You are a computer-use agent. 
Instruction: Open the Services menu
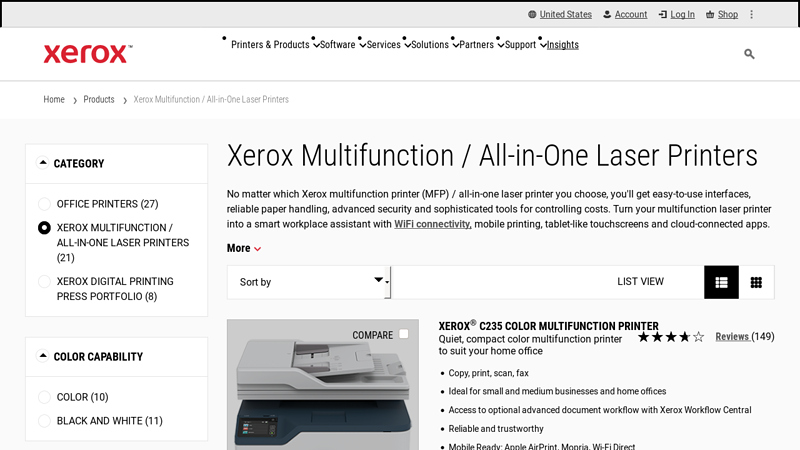tap(383, 45)
